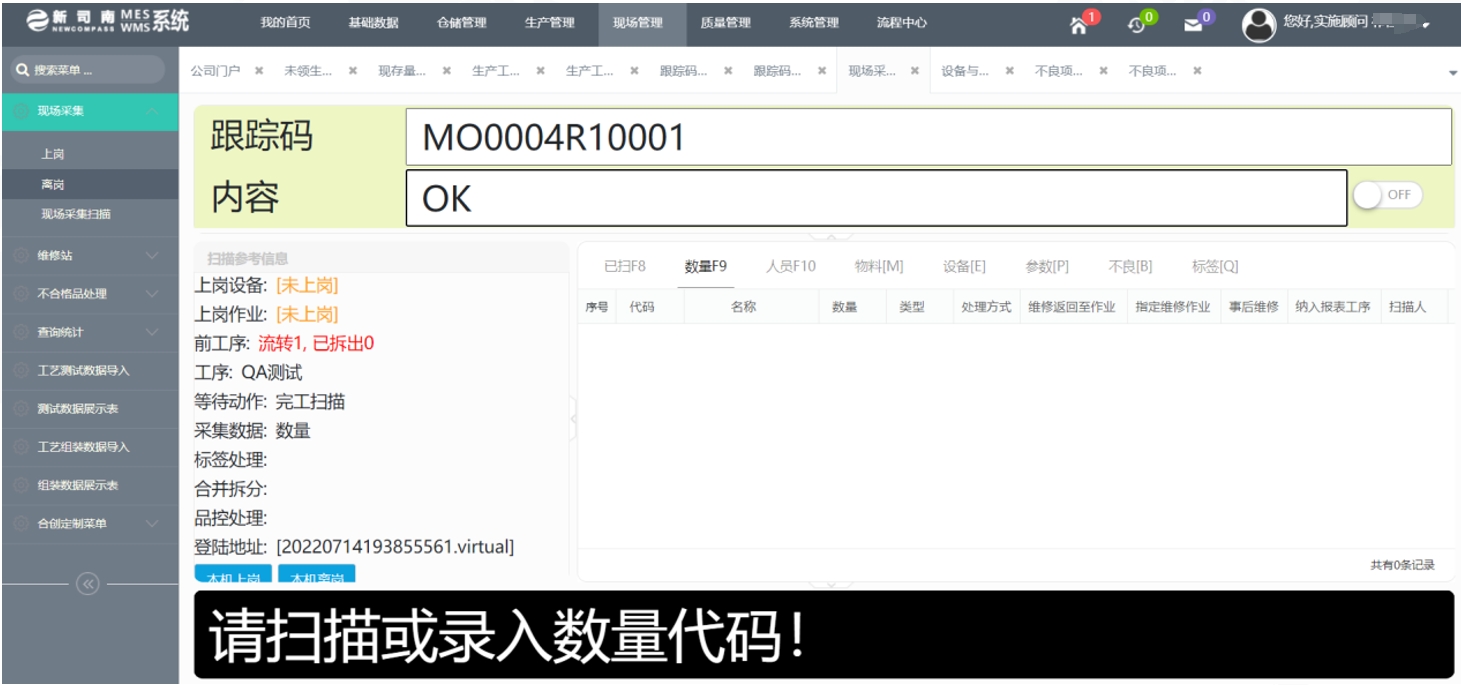This screenshot has height=685, width=1461.
Task: Click the gear icon beside 不合格品处理
Action: coord(21,294)
